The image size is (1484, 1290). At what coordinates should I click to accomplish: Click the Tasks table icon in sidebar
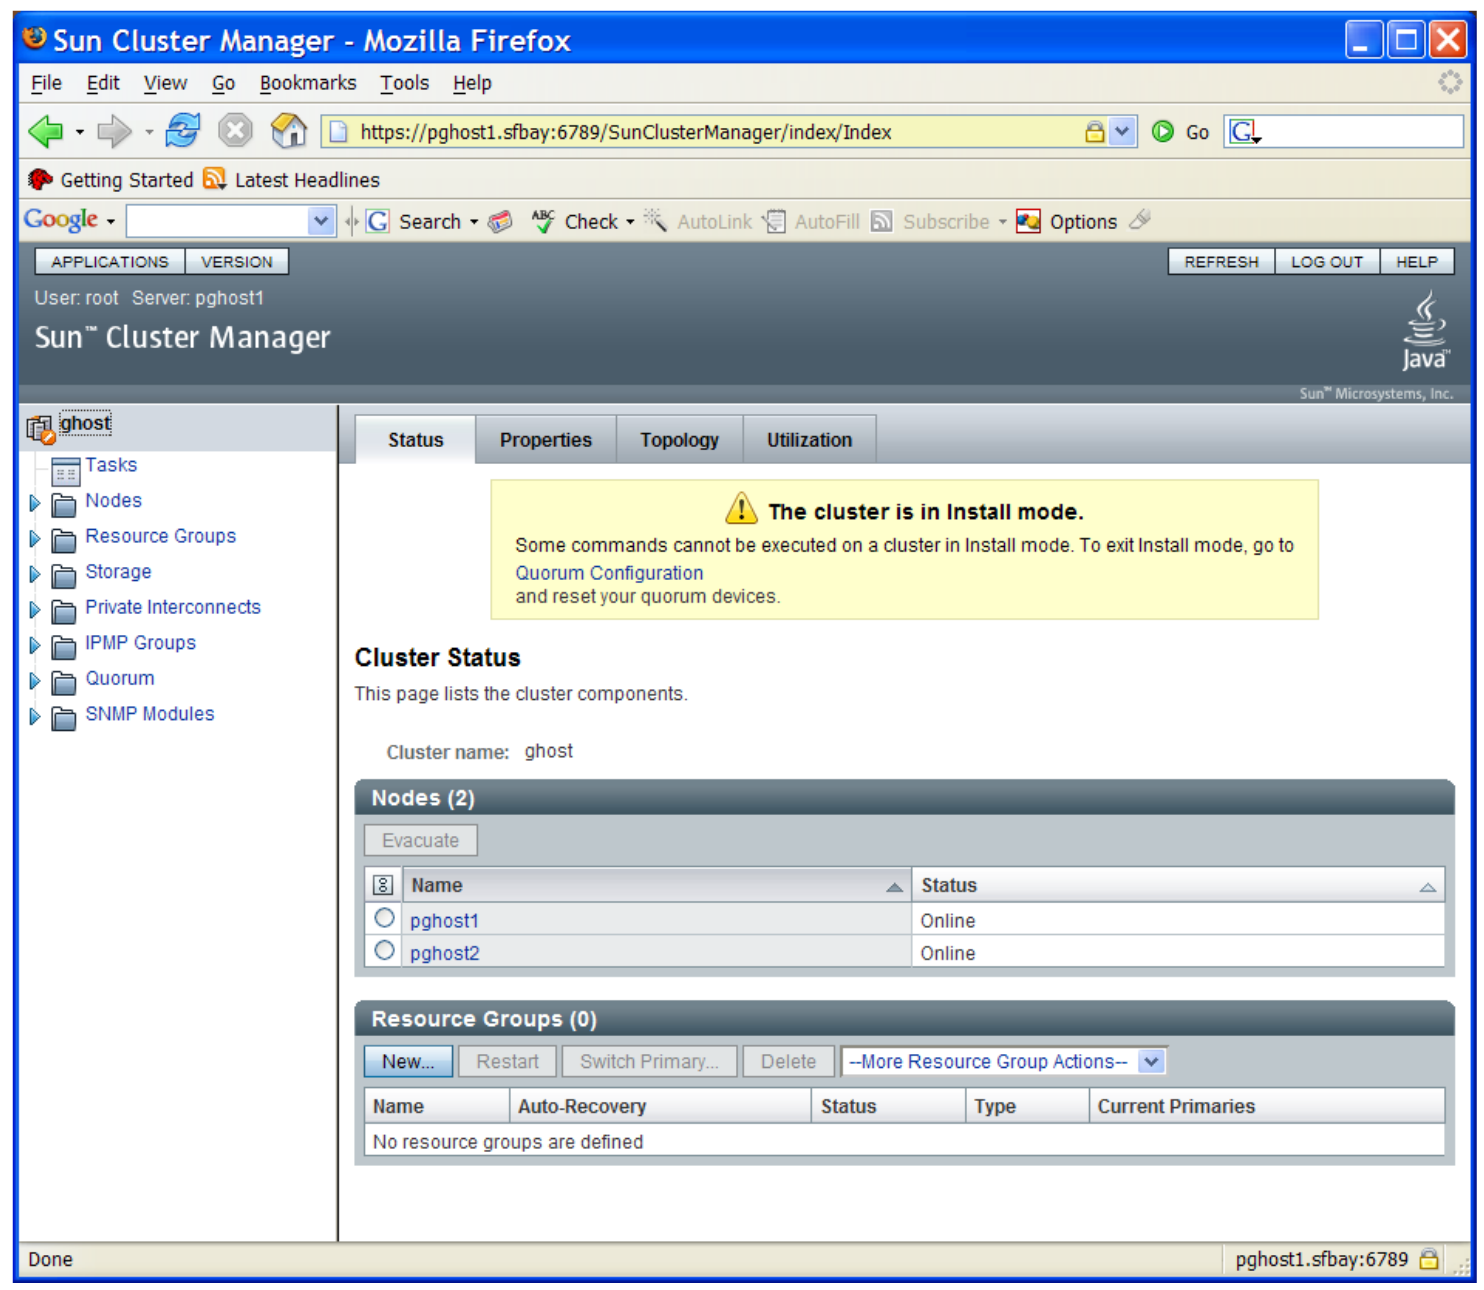click(x=66, y=471)
